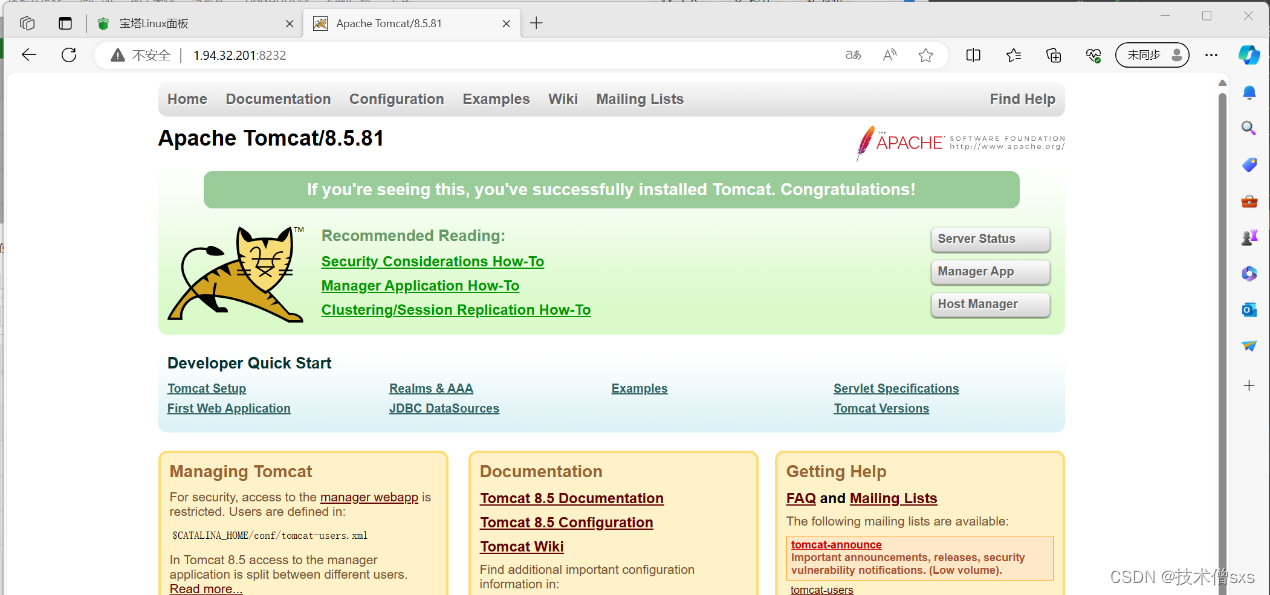1270x595 pixels.
Task: Open the JDBC DataSources link
Action: [x=444, y=409]
